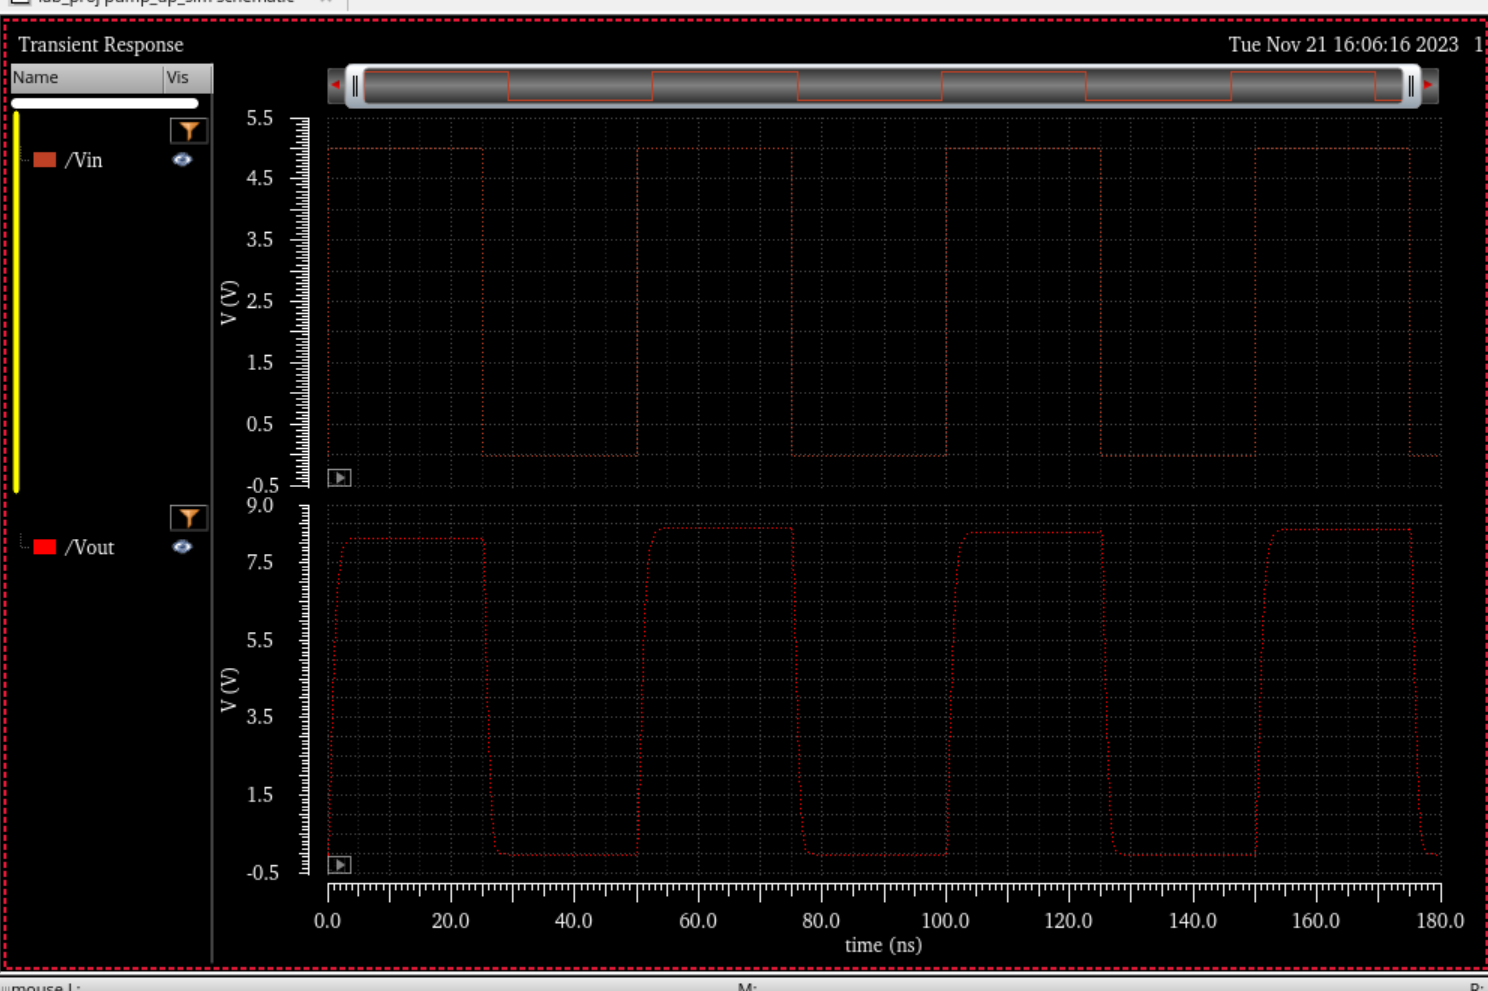The image size is (1488, 991).
Task: Hide the /Vout trace using its eye icon
Action: click(x=183, y=547)
